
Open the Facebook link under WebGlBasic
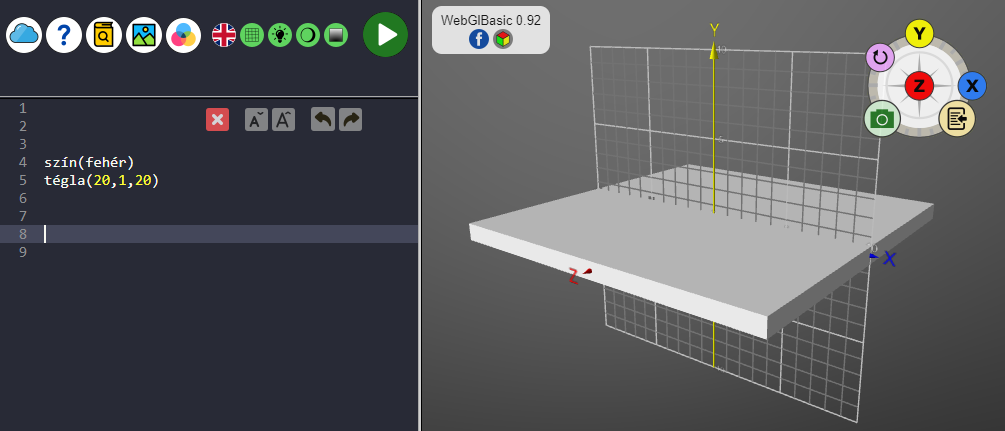(x=478, y=39)
